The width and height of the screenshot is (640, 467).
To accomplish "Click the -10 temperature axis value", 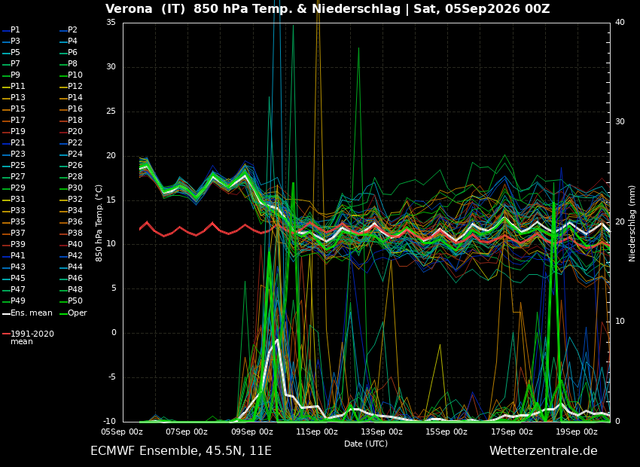I will (111, 422).
